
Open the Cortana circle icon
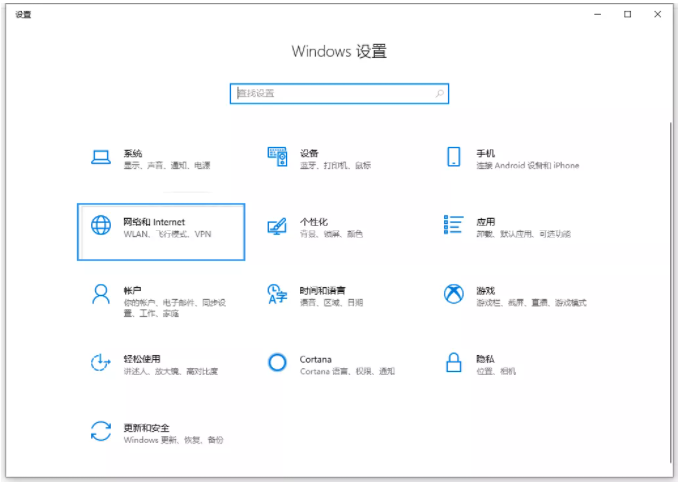coord(277,362)
